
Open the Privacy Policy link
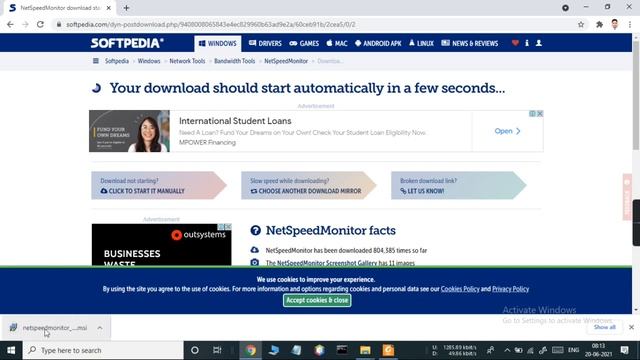[x=510, y=289]
